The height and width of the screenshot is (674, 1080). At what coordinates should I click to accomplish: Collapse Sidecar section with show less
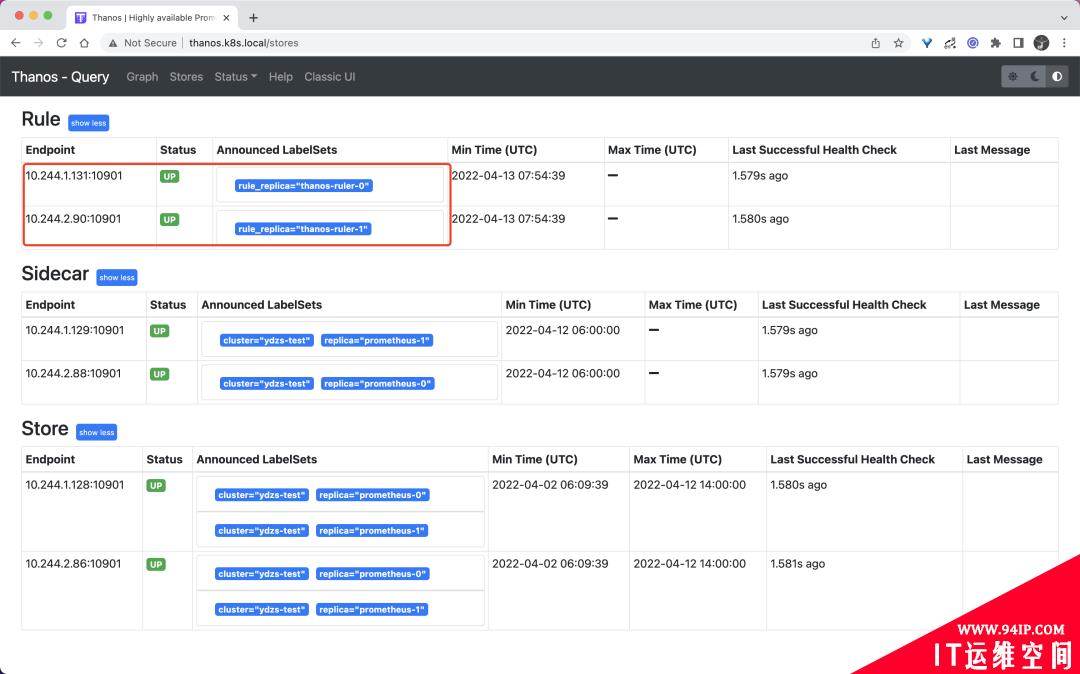point(117,277)
